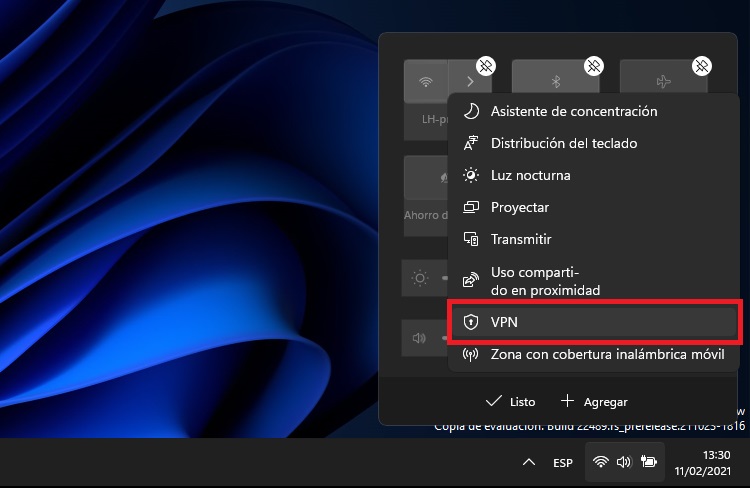Click the nearby sharing icon

pyautogui.click(x=471, y=280)
